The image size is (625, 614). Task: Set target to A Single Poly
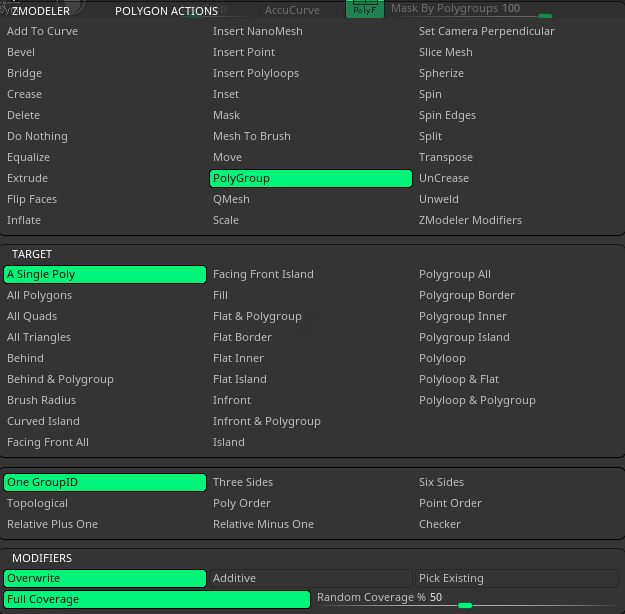click(105, 274)
